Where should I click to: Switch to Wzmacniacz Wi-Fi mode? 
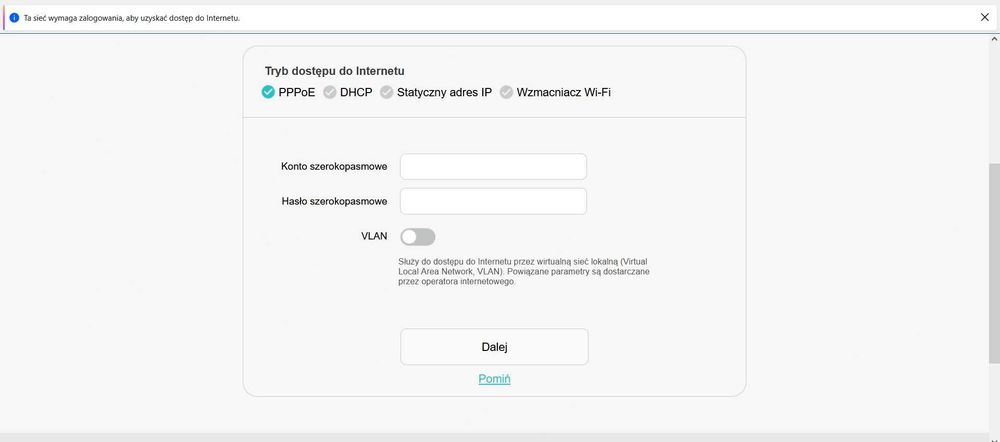pos(507,93)
